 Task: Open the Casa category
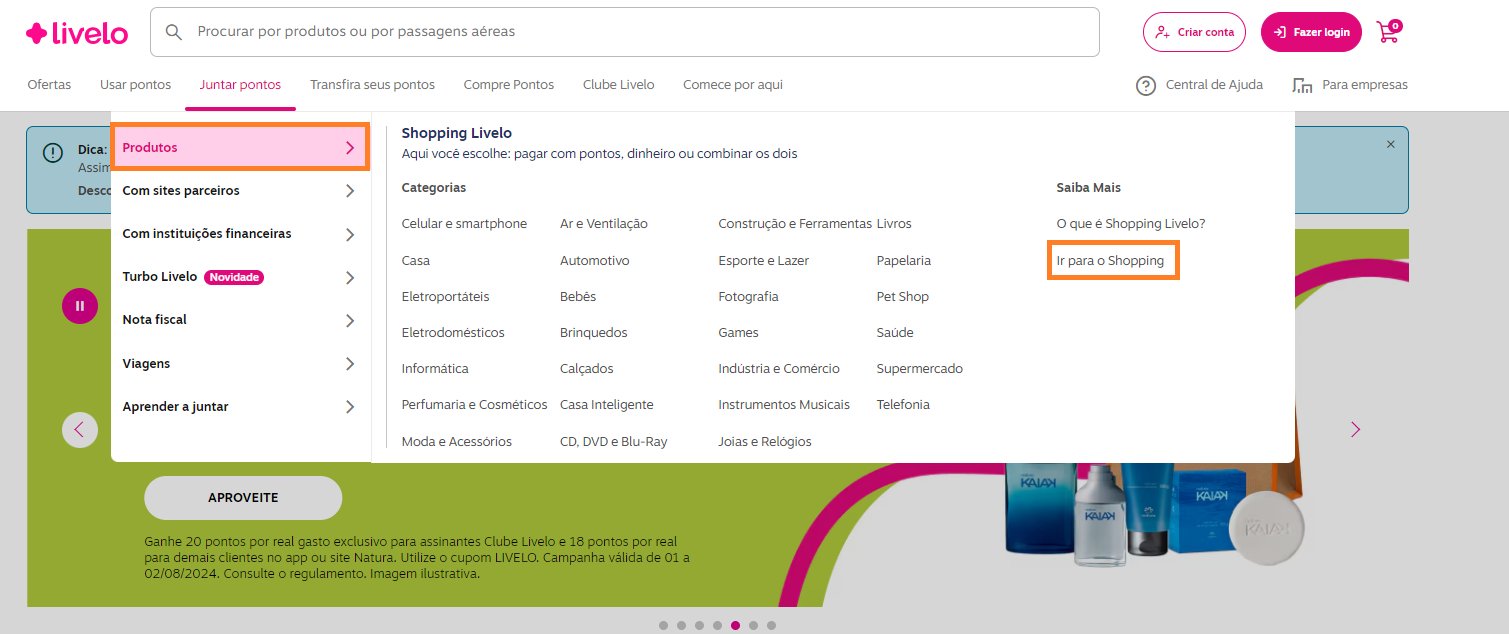coord(416,261)
